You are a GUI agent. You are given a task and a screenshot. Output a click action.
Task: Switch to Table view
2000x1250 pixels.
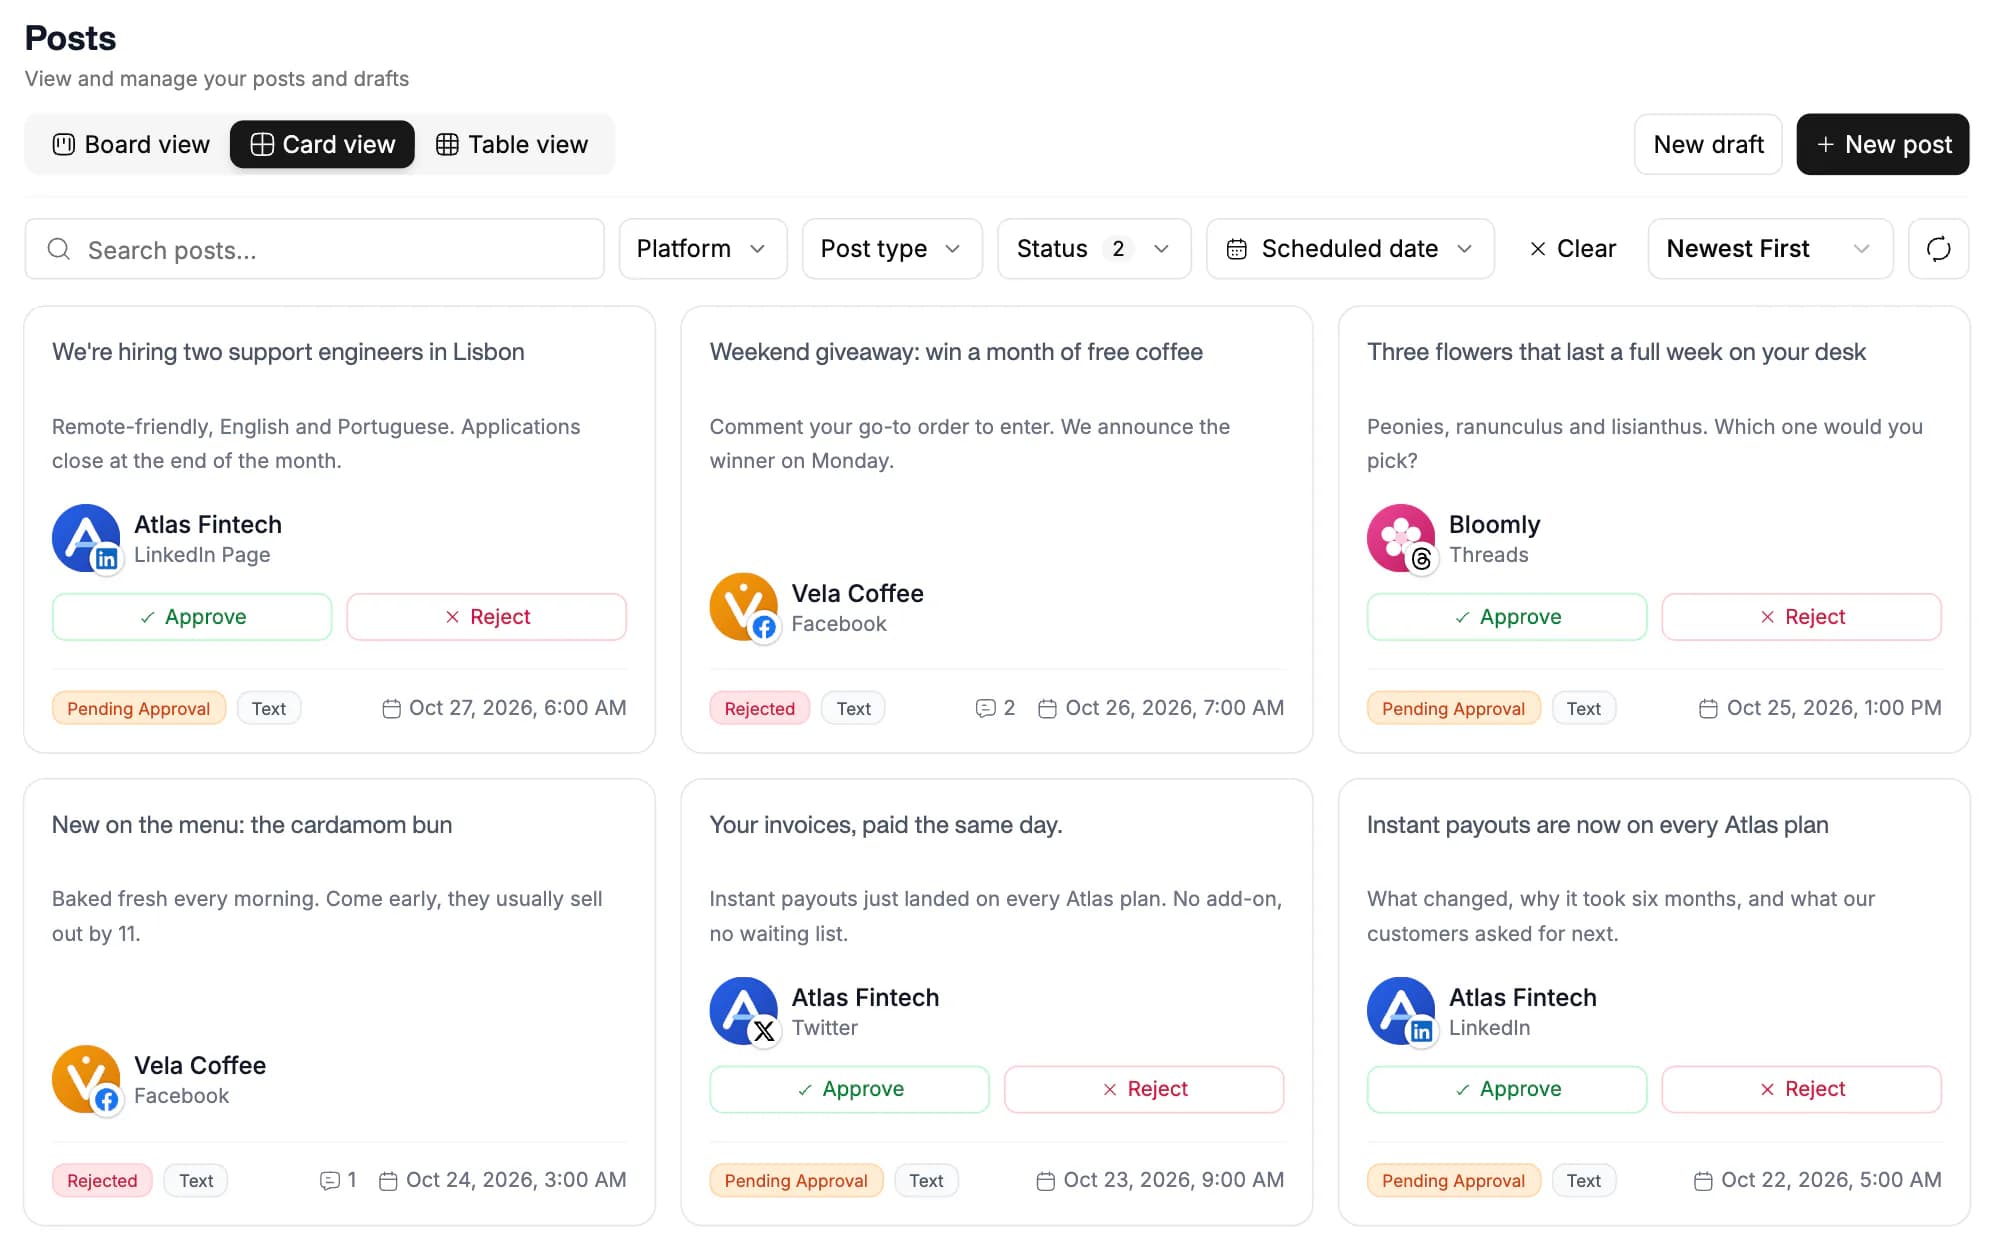pyautogui.click(x=512, y=145)
